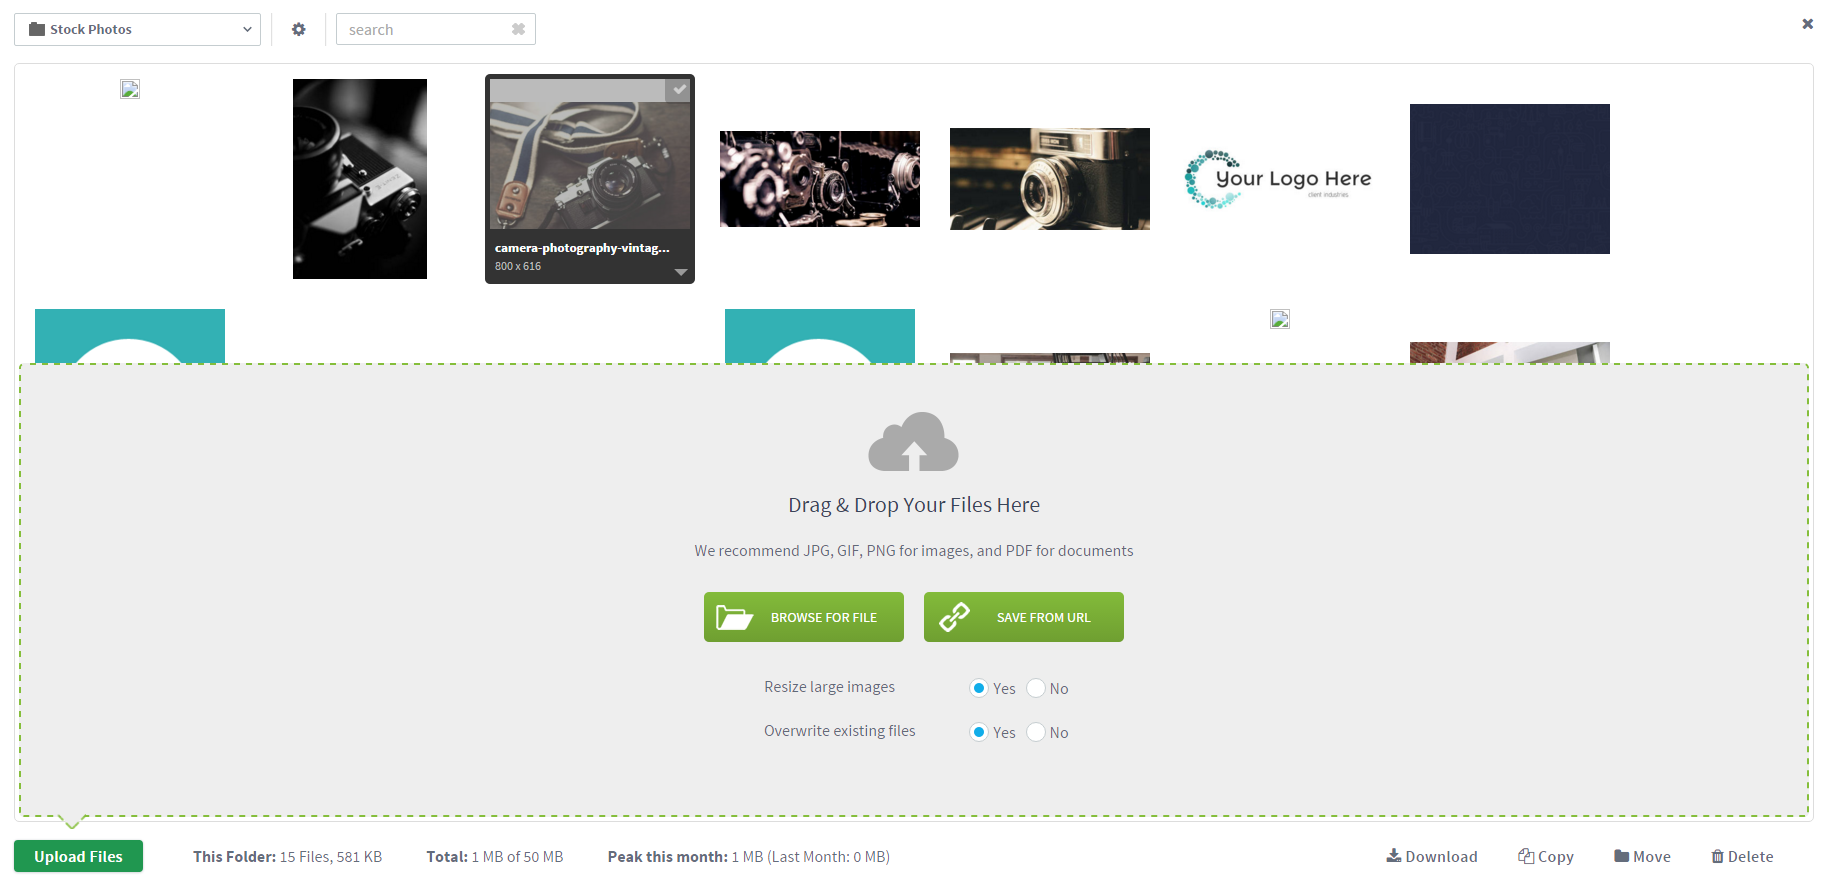This screenshot has height=886, width=1828.
Task: Click the cloud upload icon
Action: (x=914, y=441)
